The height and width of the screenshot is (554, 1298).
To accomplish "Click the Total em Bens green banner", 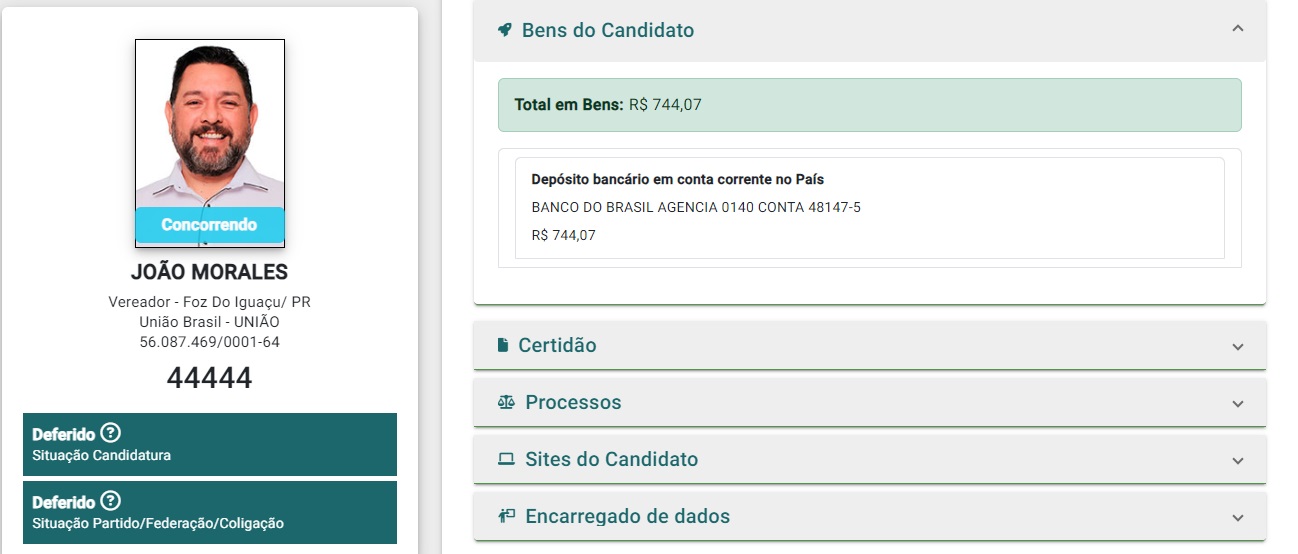I will tap(870, 105).
